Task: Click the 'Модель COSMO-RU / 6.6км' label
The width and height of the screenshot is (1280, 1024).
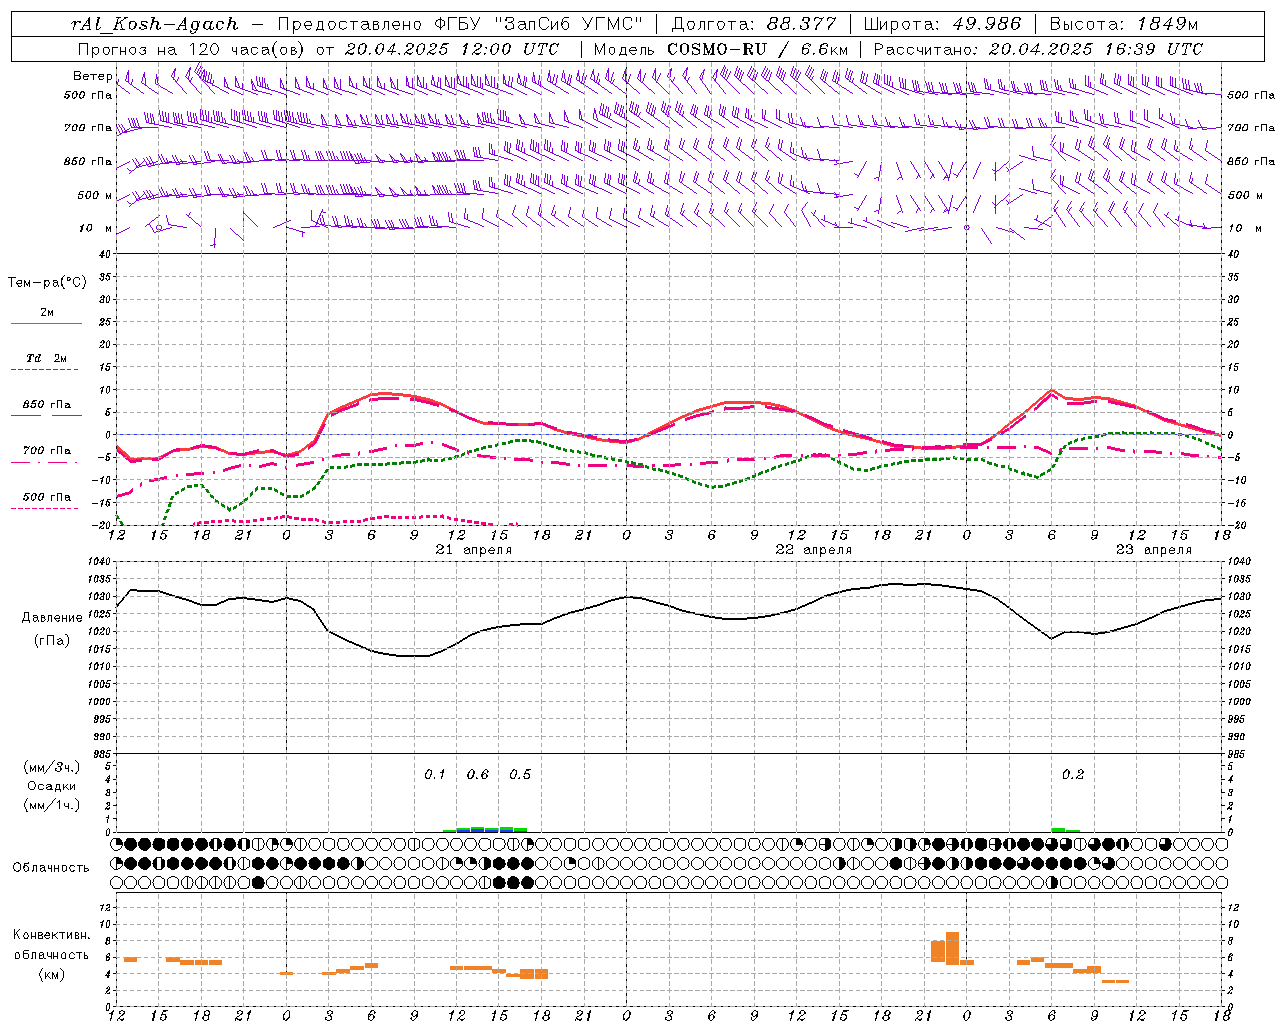Action: click(721, 49)
